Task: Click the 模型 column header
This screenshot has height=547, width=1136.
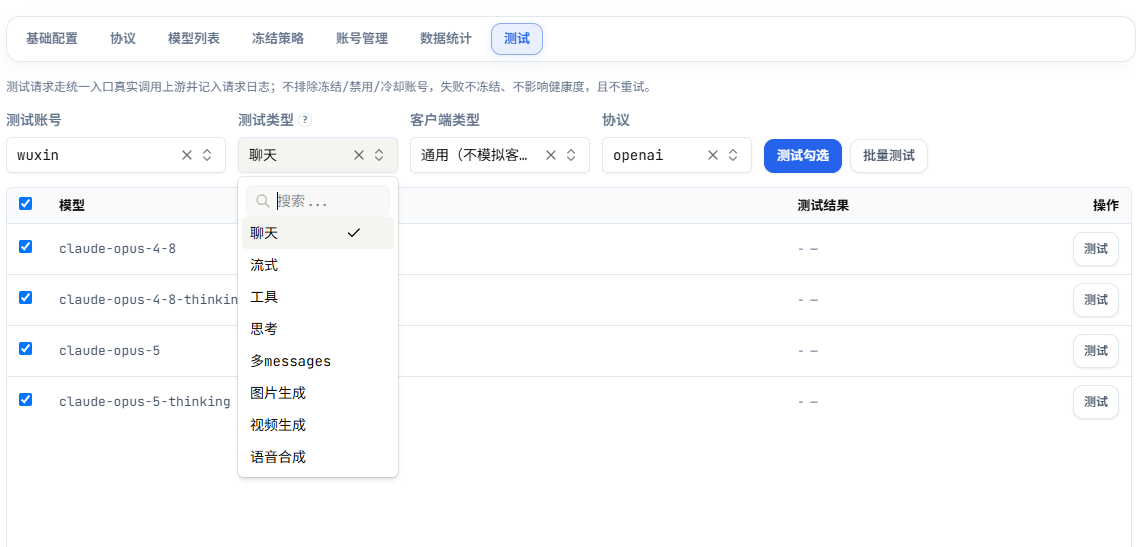Action: point(72,205)
